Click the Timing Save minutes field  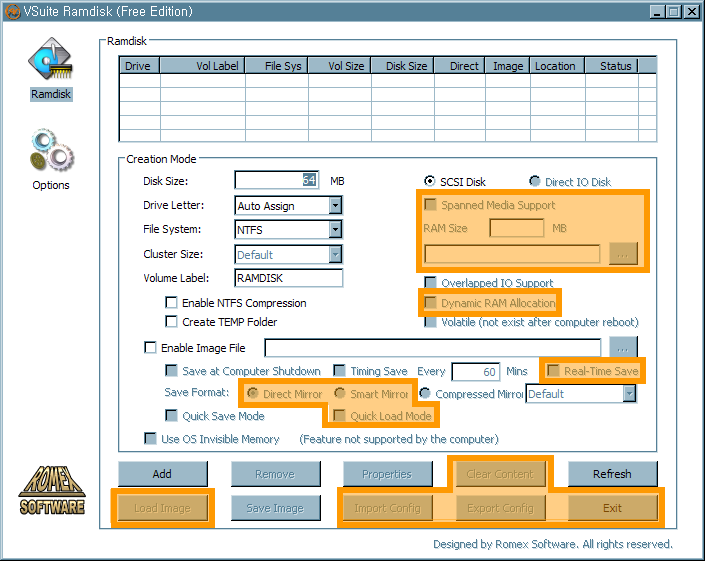(476, 371)
